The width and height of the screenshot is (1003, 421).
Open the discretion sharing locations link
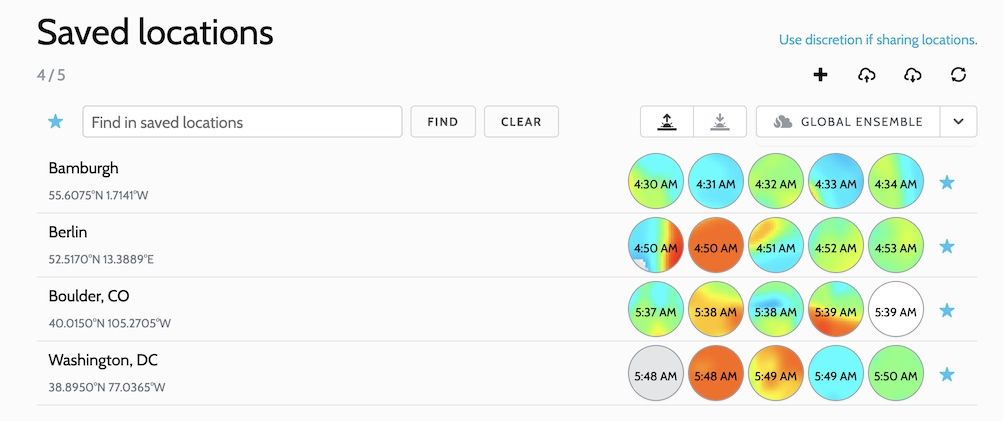(878, 40)
